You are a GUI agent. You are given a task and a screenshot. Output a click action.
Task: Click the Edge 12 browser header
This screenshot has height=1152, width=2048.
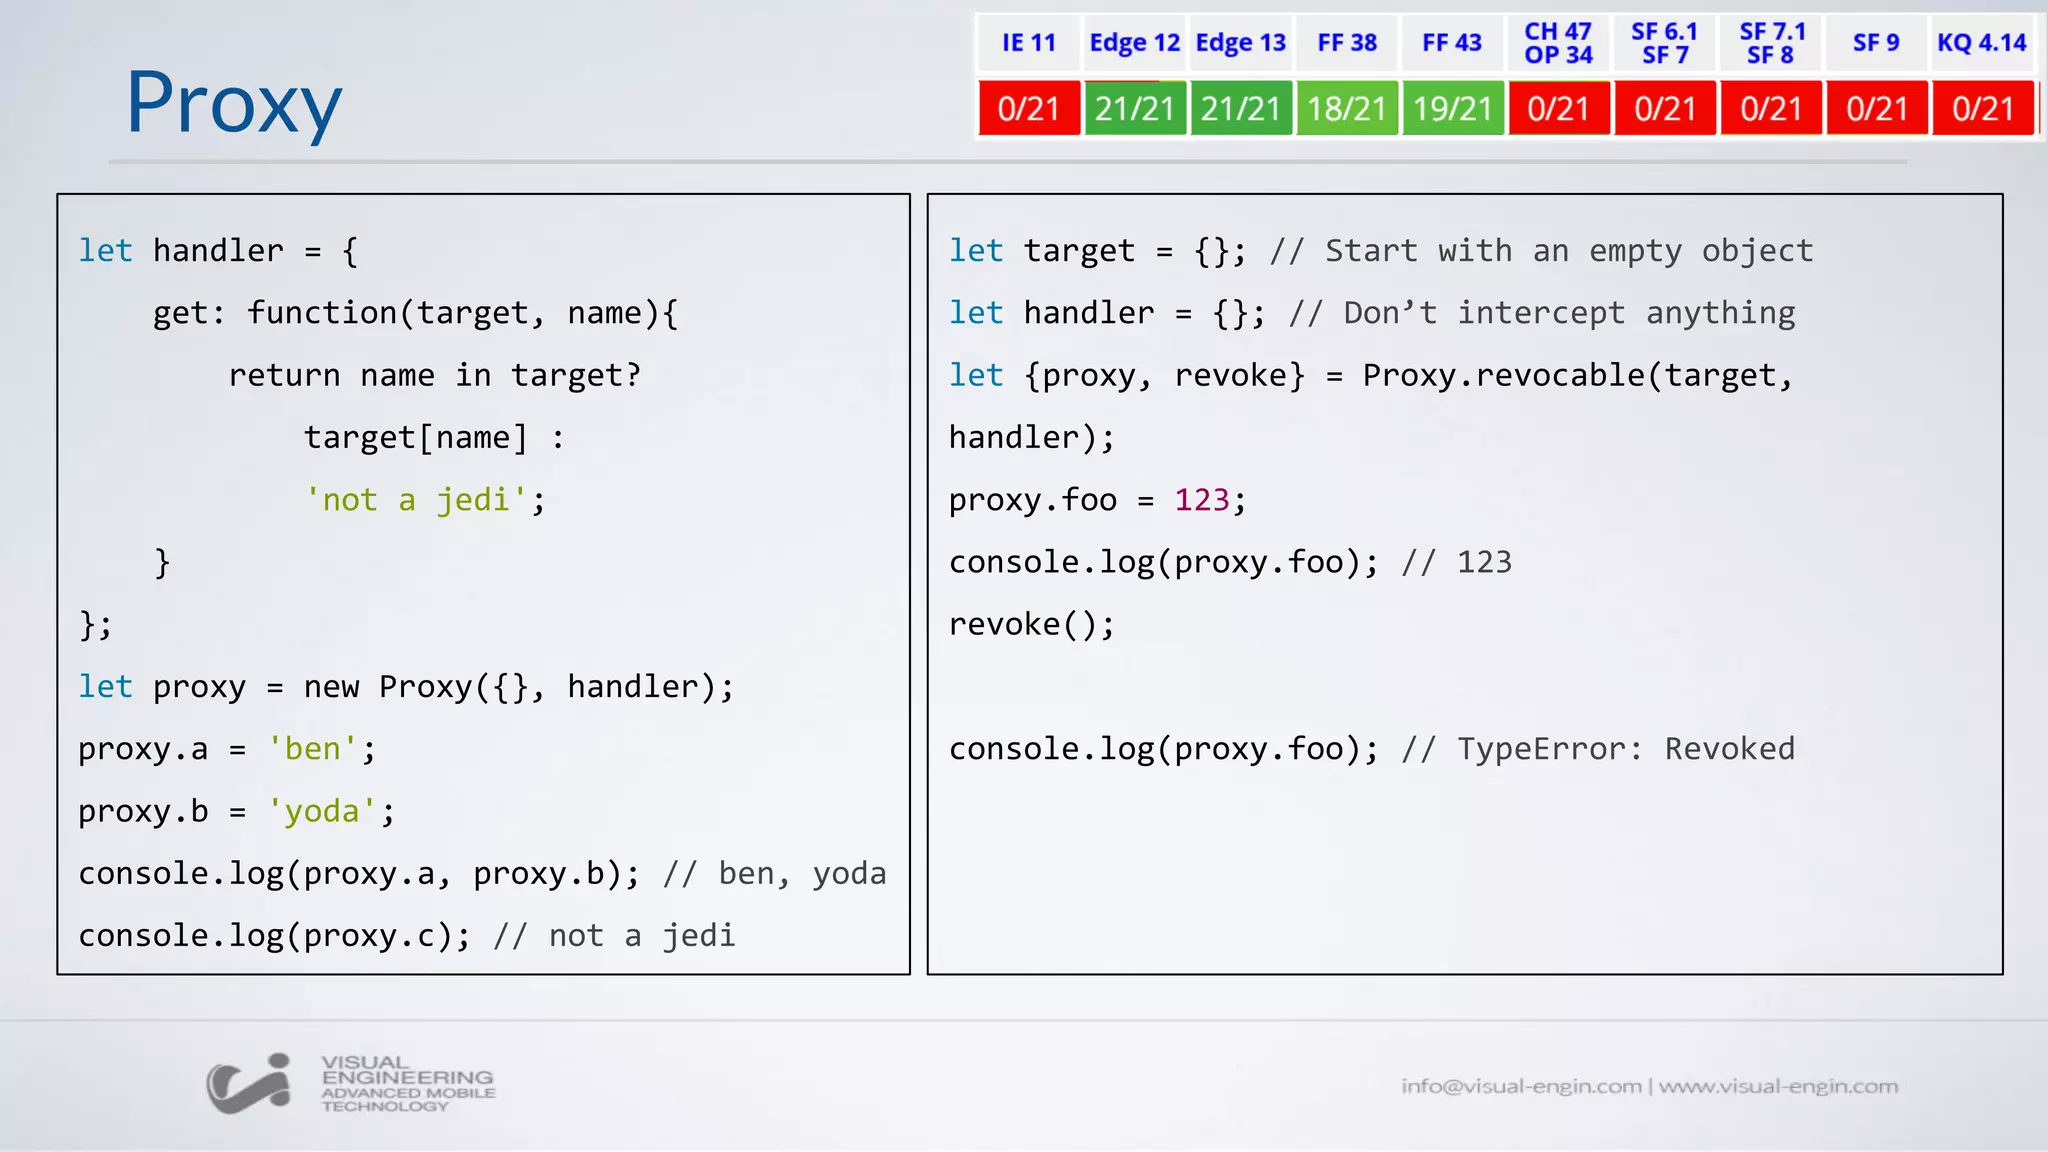pos(1134,43)
